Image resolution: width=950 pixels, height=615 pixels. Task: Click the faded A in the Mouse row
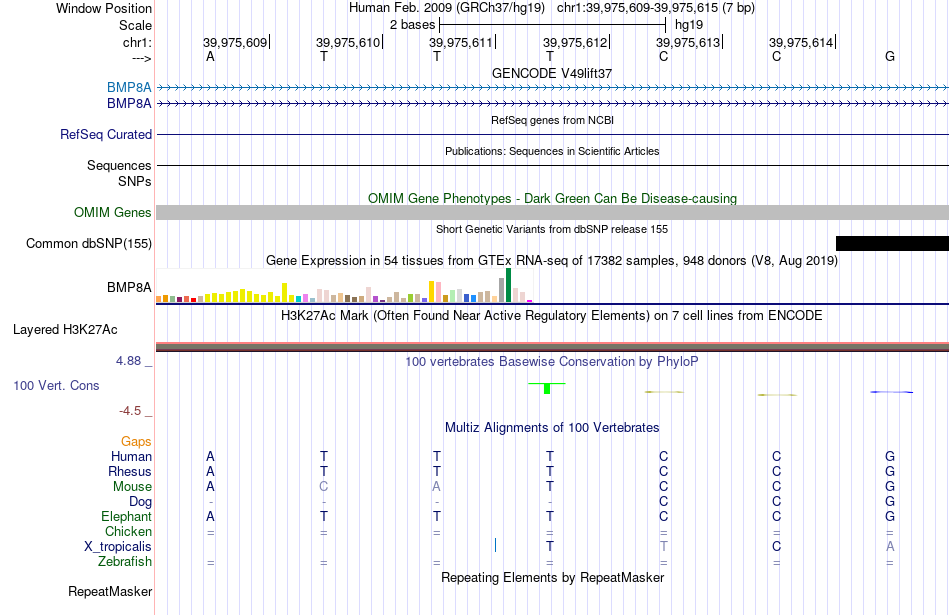tap(436, 487)
